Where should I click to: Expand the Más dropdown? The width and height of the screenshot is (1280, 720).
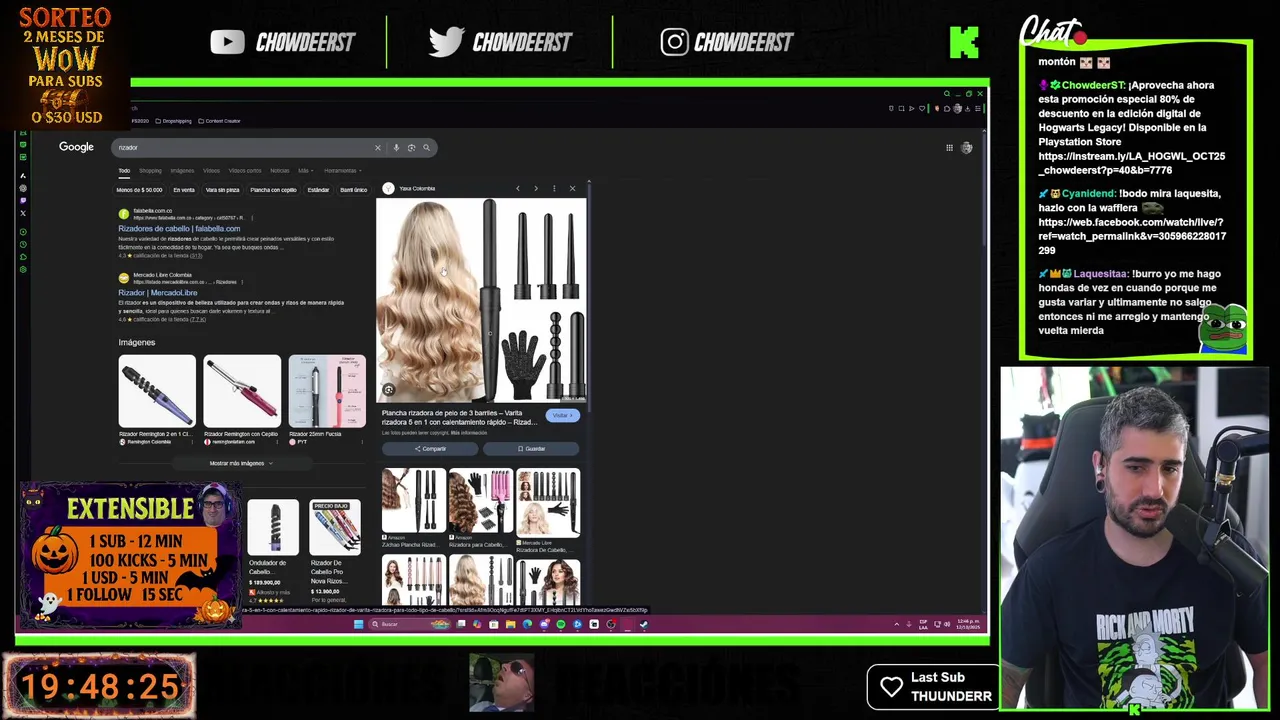coord(304,170)
